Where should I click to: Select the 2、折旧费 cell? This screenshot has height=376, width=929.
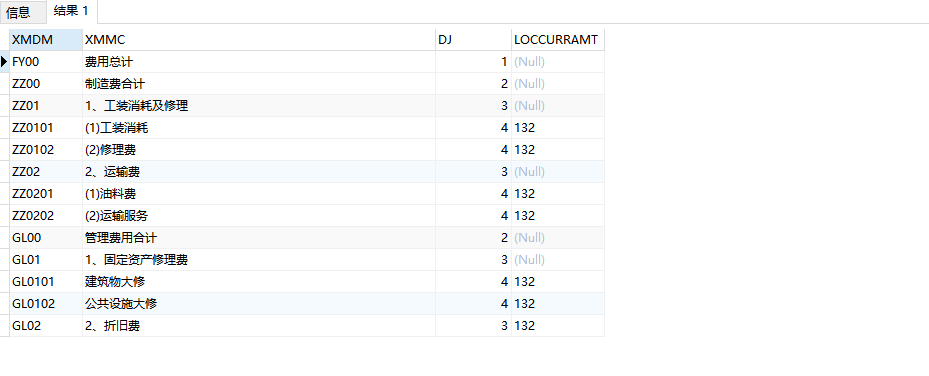coord(259,325)
